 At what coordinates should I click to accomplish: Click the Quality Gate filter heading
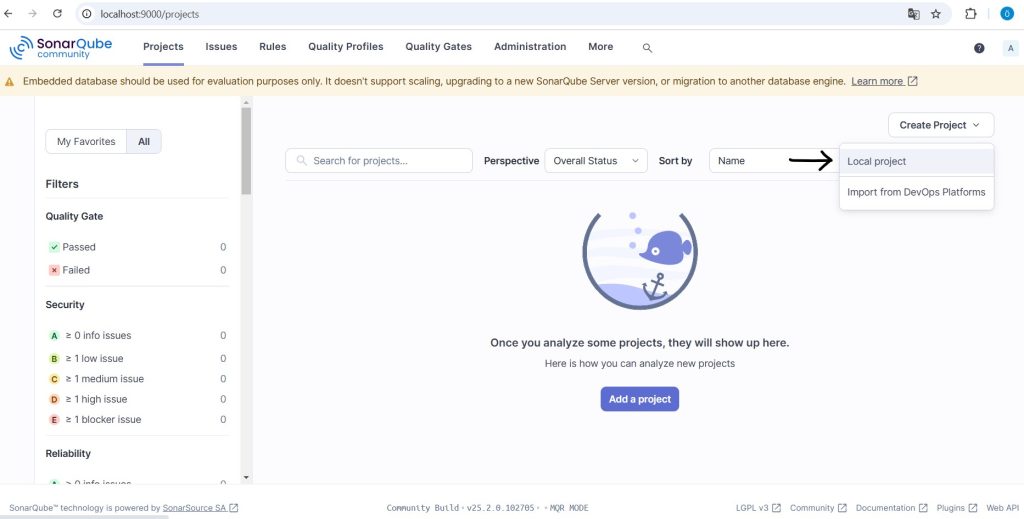point(74,216)
